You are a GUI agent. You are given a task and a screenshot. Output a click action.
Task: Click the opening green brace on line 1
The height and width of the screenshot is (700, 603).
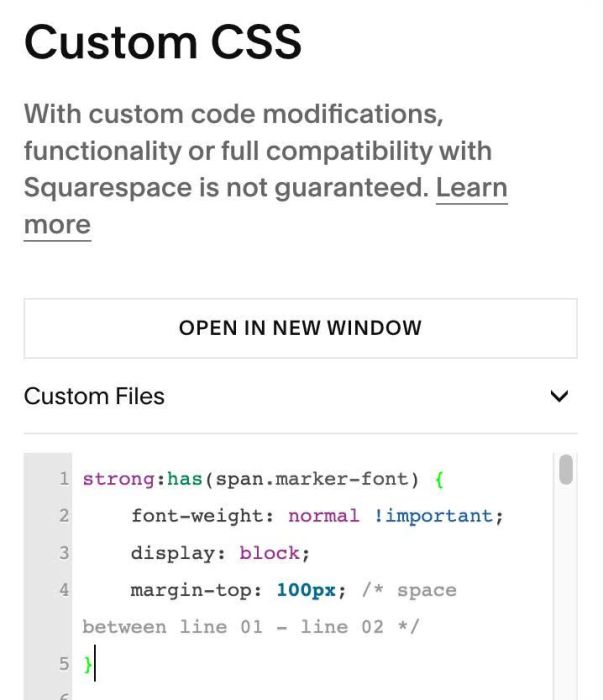pos(439,479)
